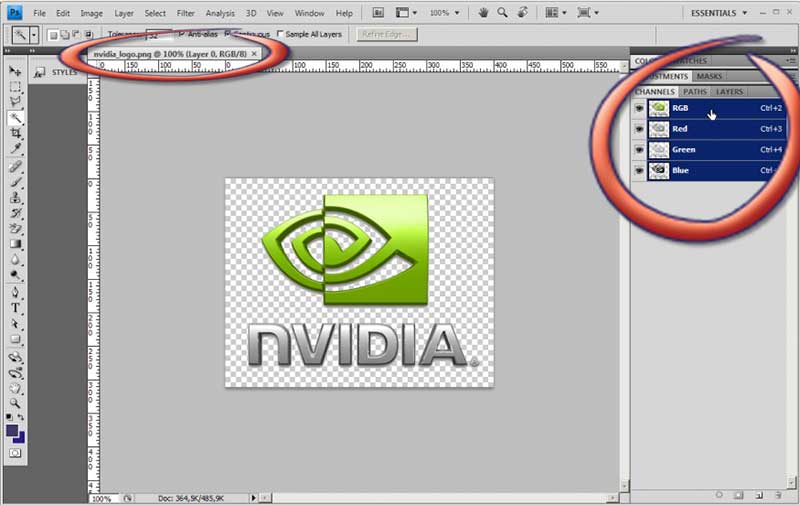This screenshot has width=800, height=505.
Task: Select the 3D Rotate tool
Action: (15, 357)
